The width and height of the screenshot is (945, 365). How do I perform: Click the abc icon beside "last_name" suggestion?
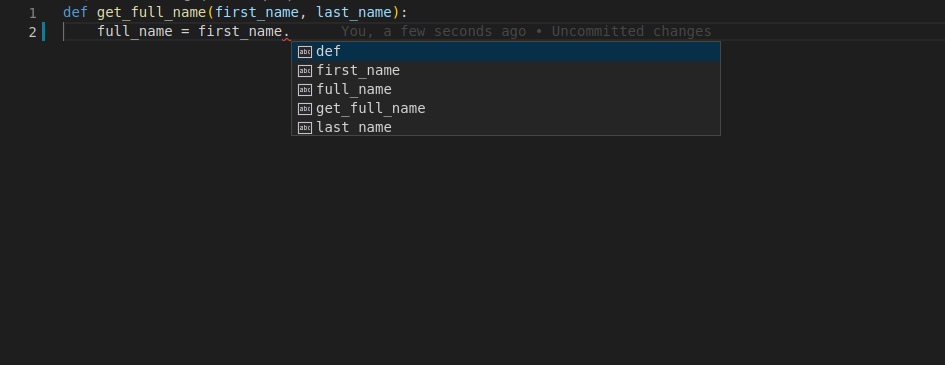point(305,127)
